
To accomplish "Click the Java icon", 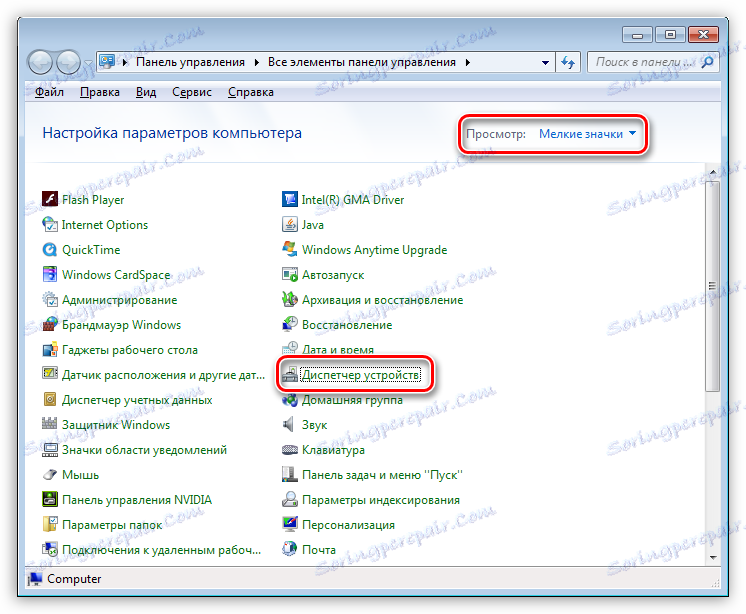I will [x=290, y=224].
